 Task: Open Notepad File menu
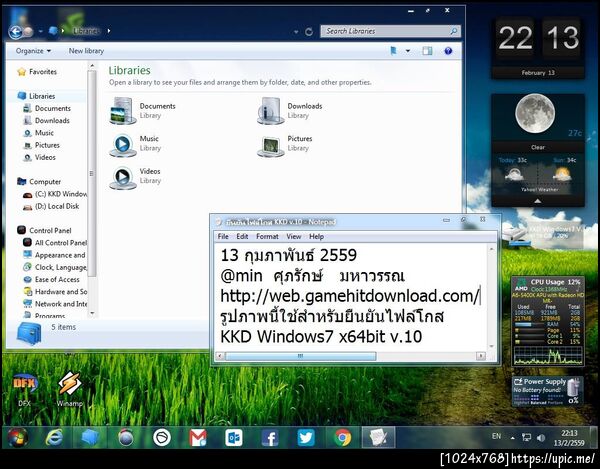click(x=223, y=236)
